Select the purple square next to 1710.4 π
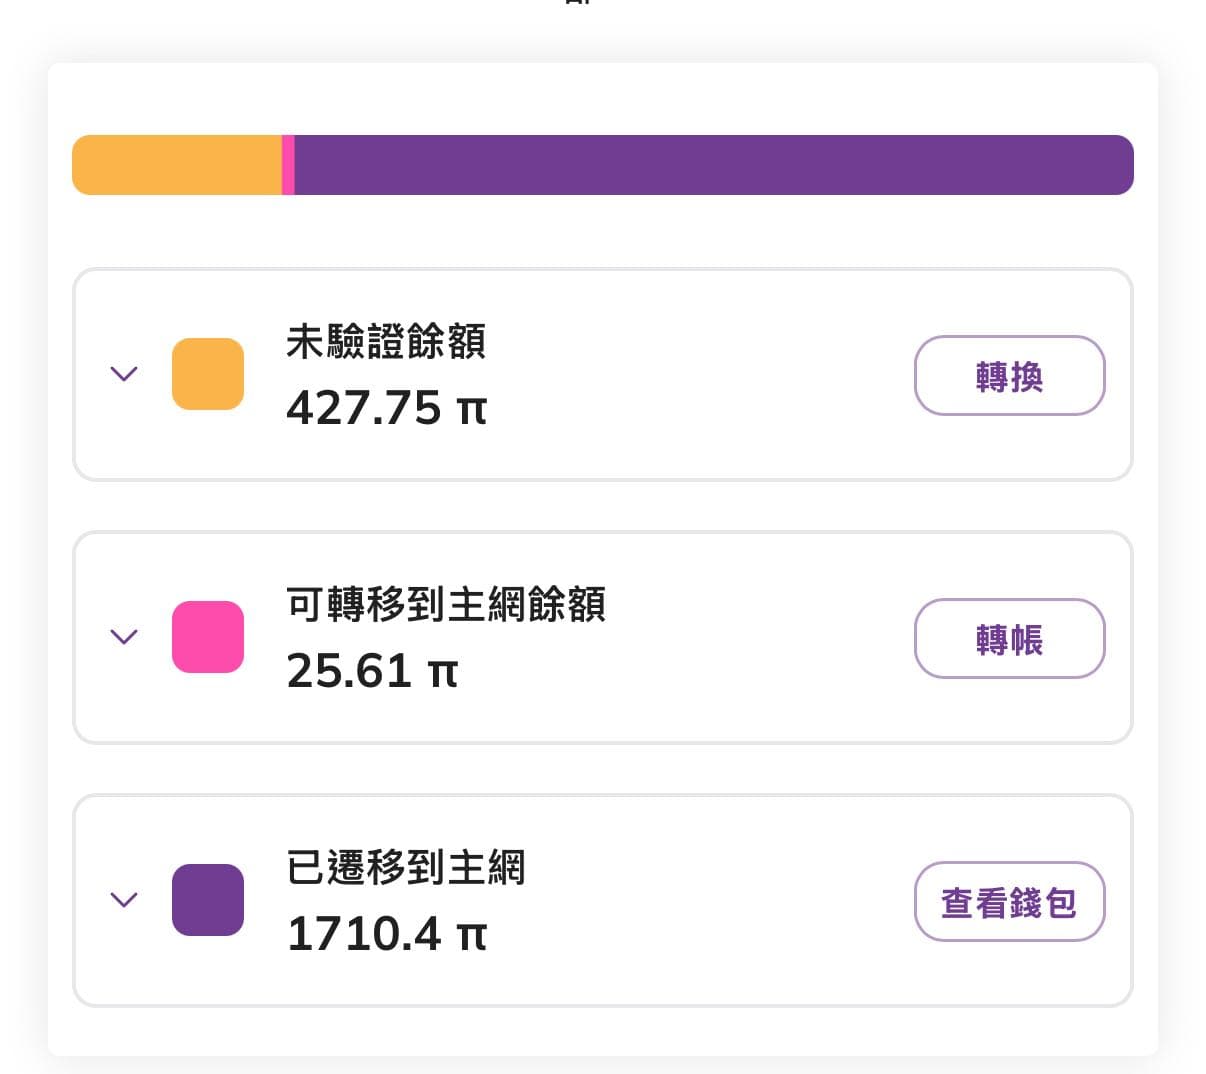Screen dimensions: 1206x1074 tap(207, 900)
